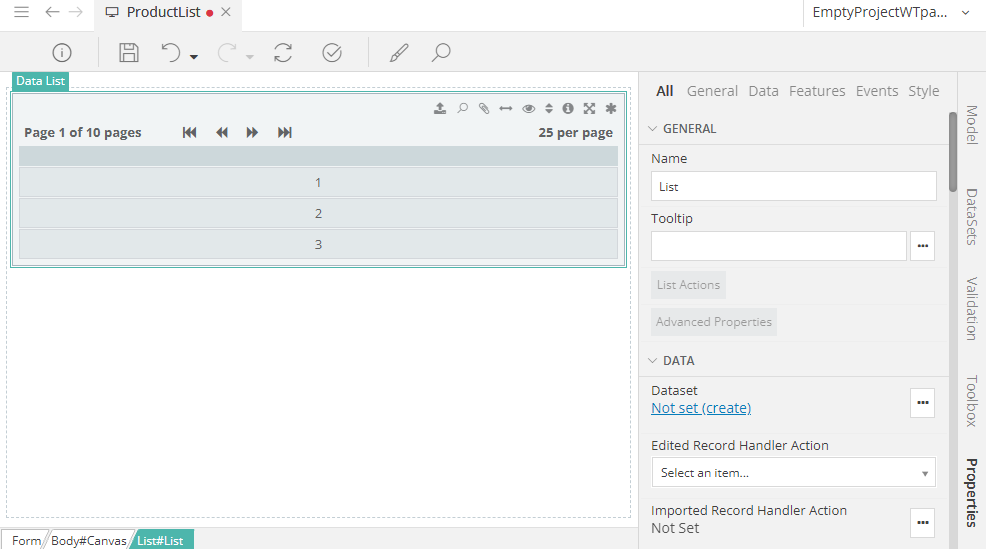Collapse the DATA section
986x549 pixels.
coord(654,361)
